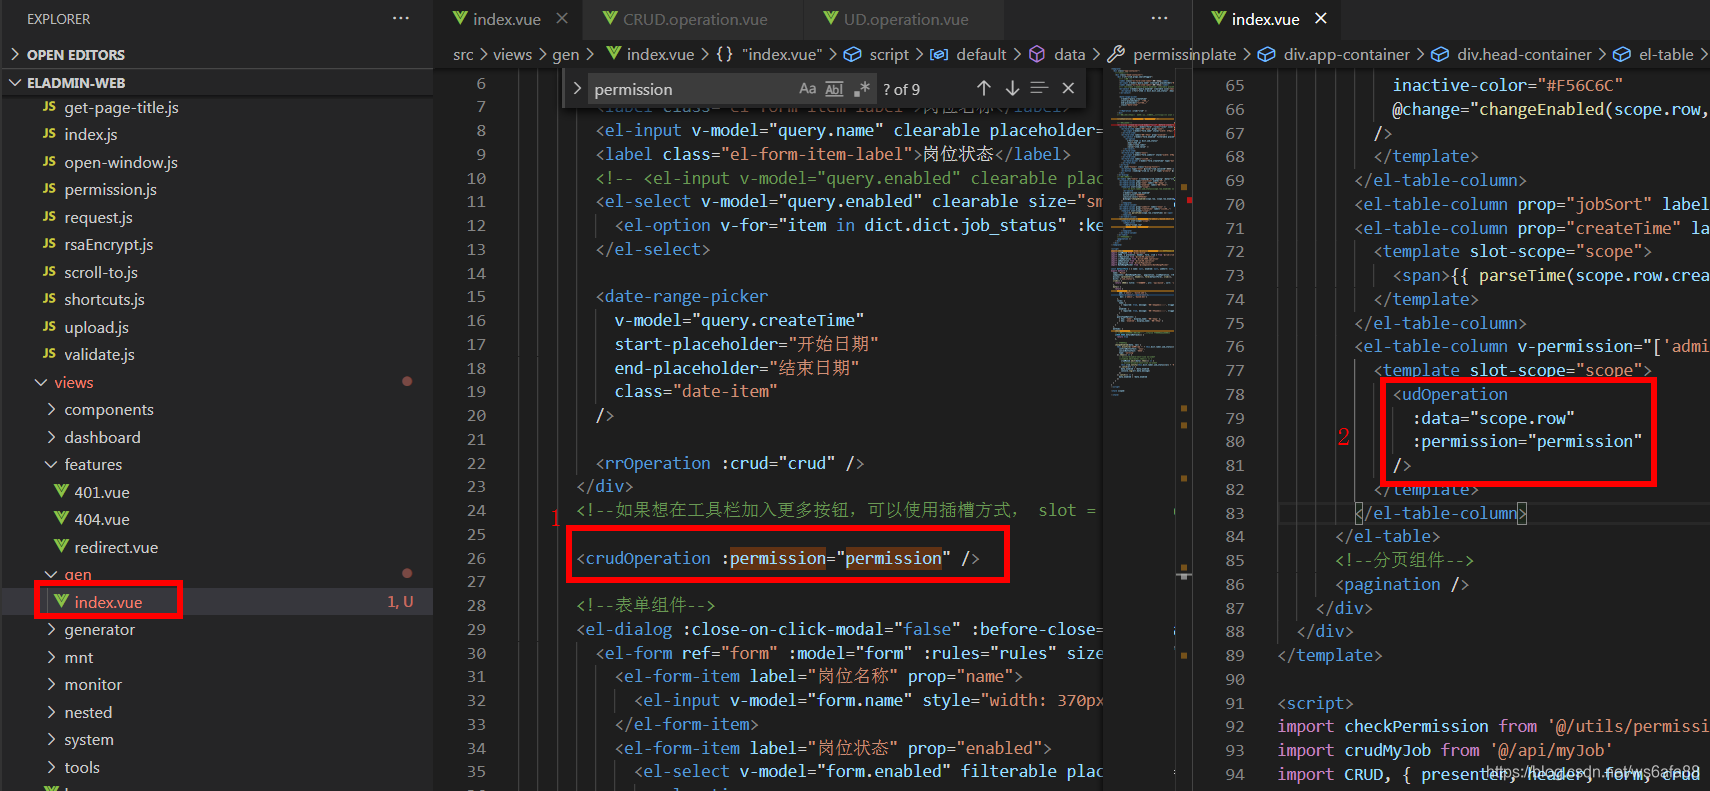This screenshot has width=1710, height=791.
Task: Open left editor group more actions menu
Action: tap(1159, 19)
